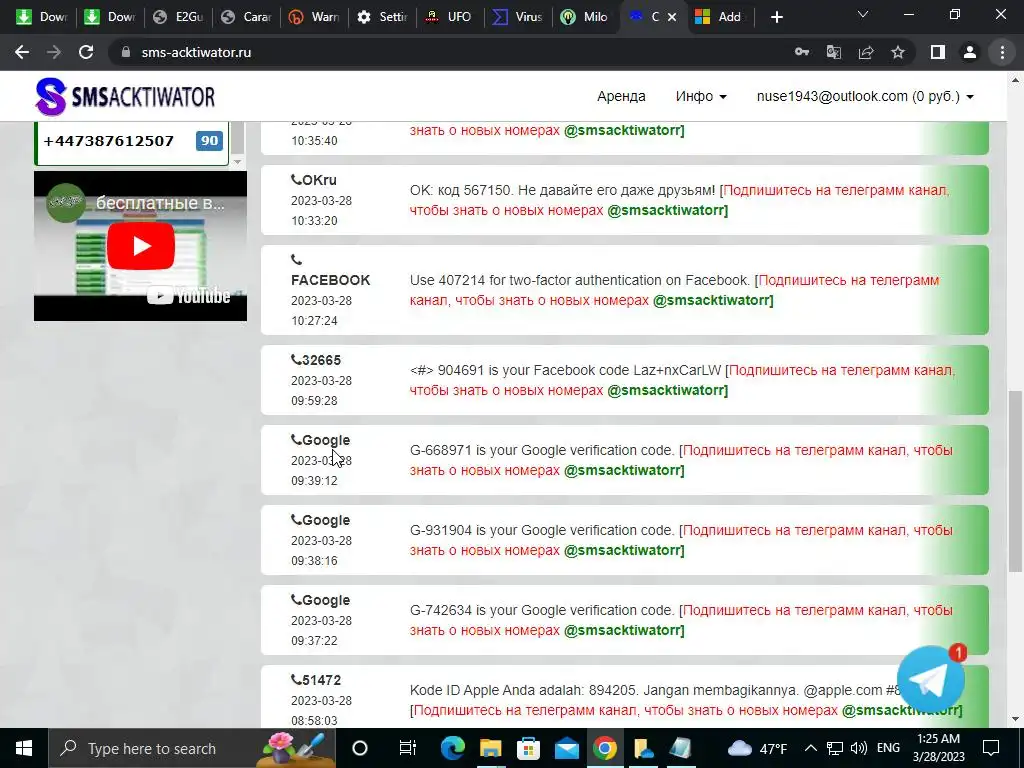
Task: Click the Chrome icon in the taskbar
Action: (x=605, y=748)
